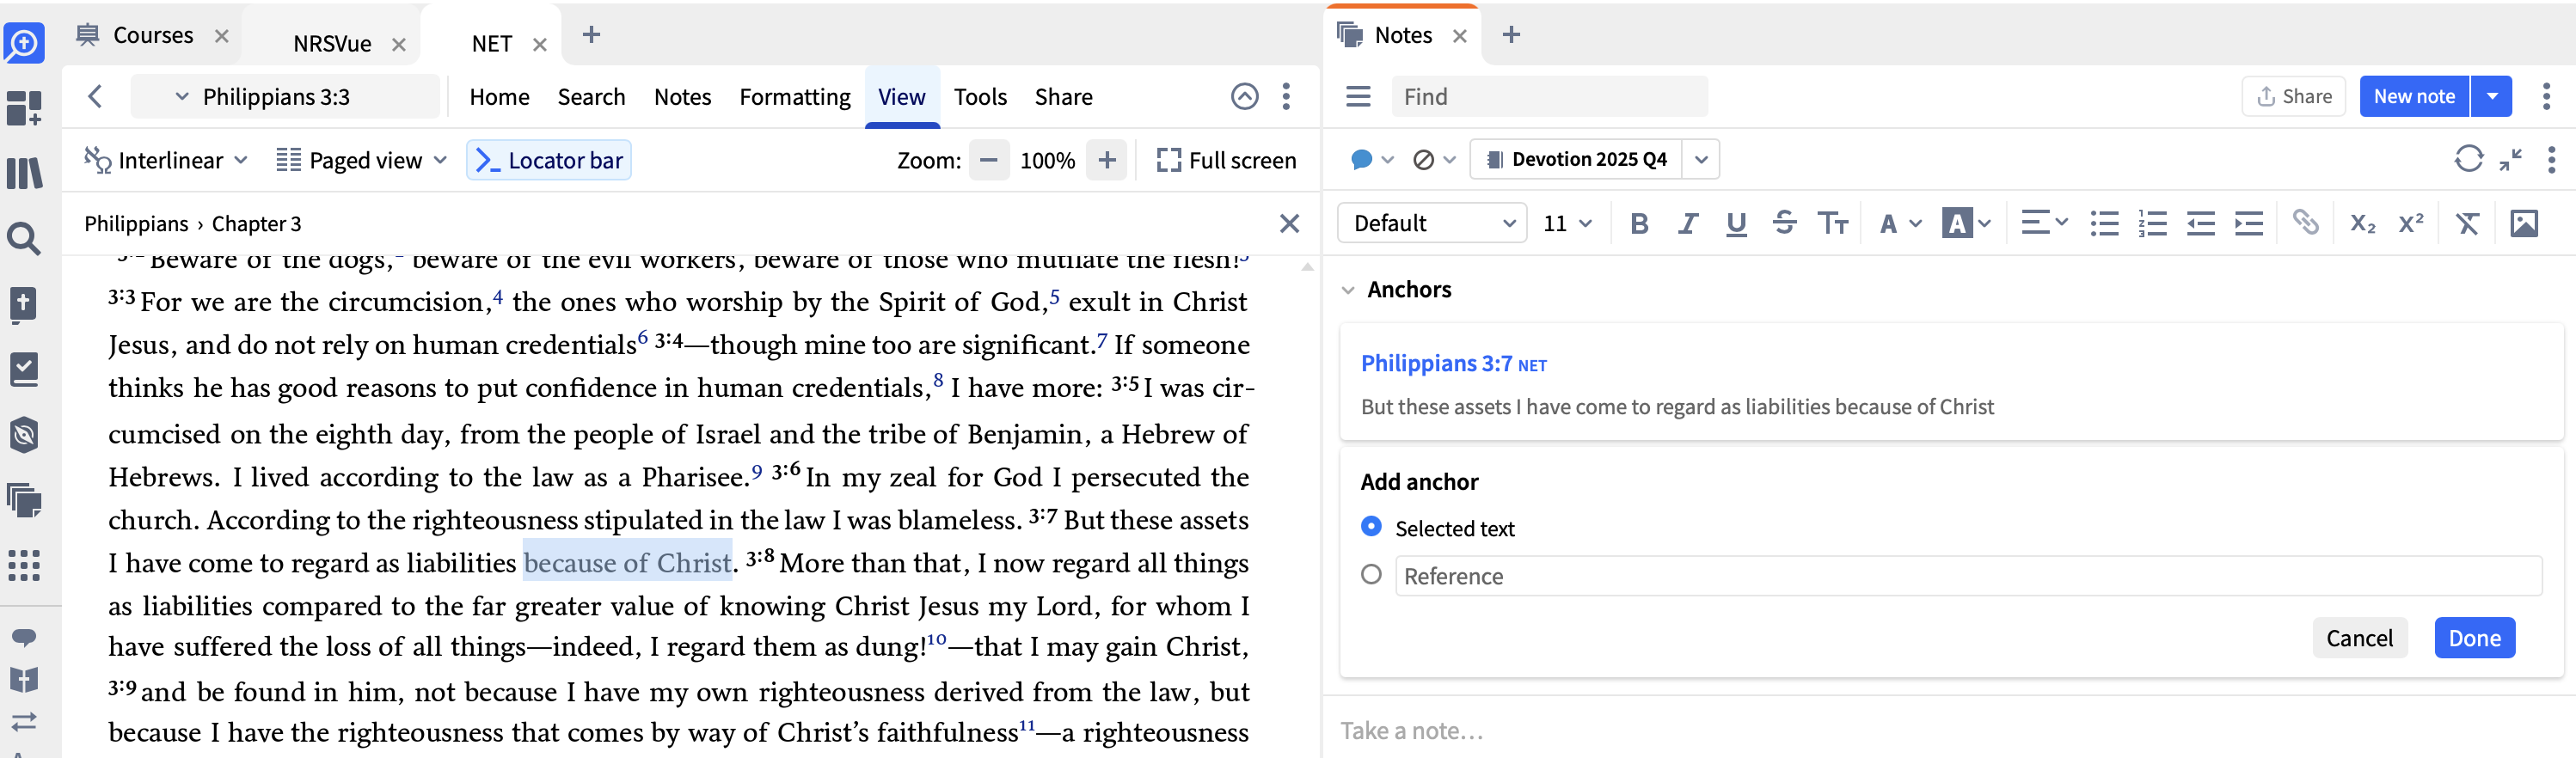Viewport: 2576px width, 758px height.
Task: Toggle the Locator bar
Action: tap(548, 160)
